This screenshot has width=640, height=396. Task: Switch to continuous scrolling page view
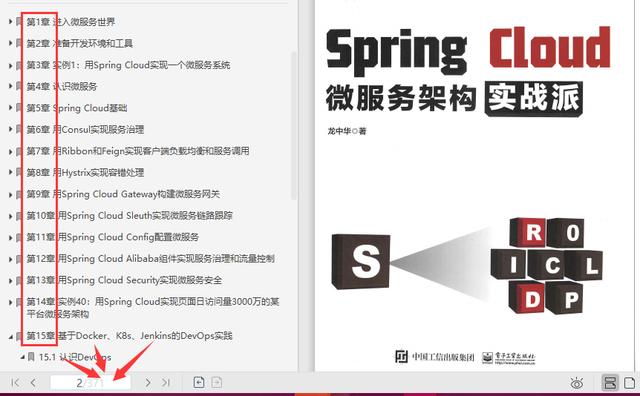(610, 383)
